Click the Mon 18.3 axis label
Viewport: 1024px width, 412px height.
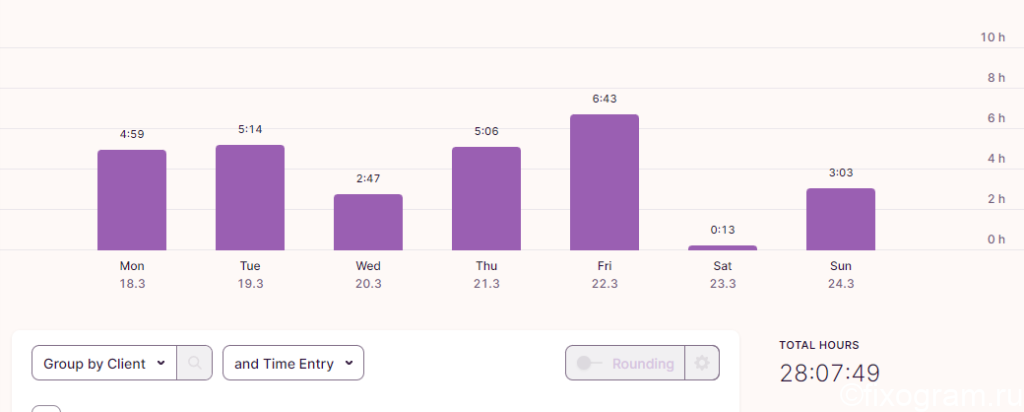(132, 275)
